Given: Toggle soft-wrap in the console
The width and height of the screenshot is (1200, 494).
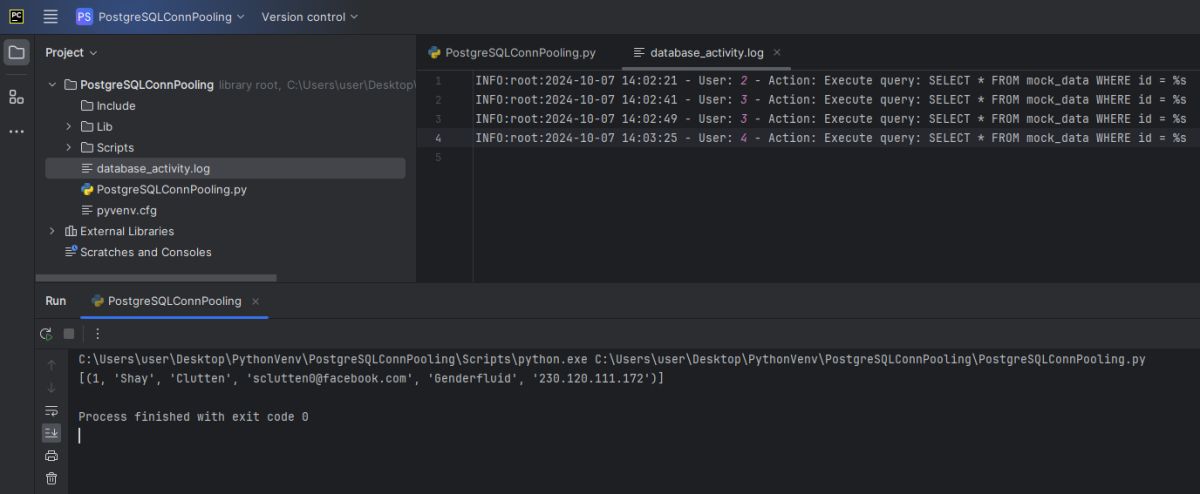Looking at the screenshot, I should [x=51, y=411].
